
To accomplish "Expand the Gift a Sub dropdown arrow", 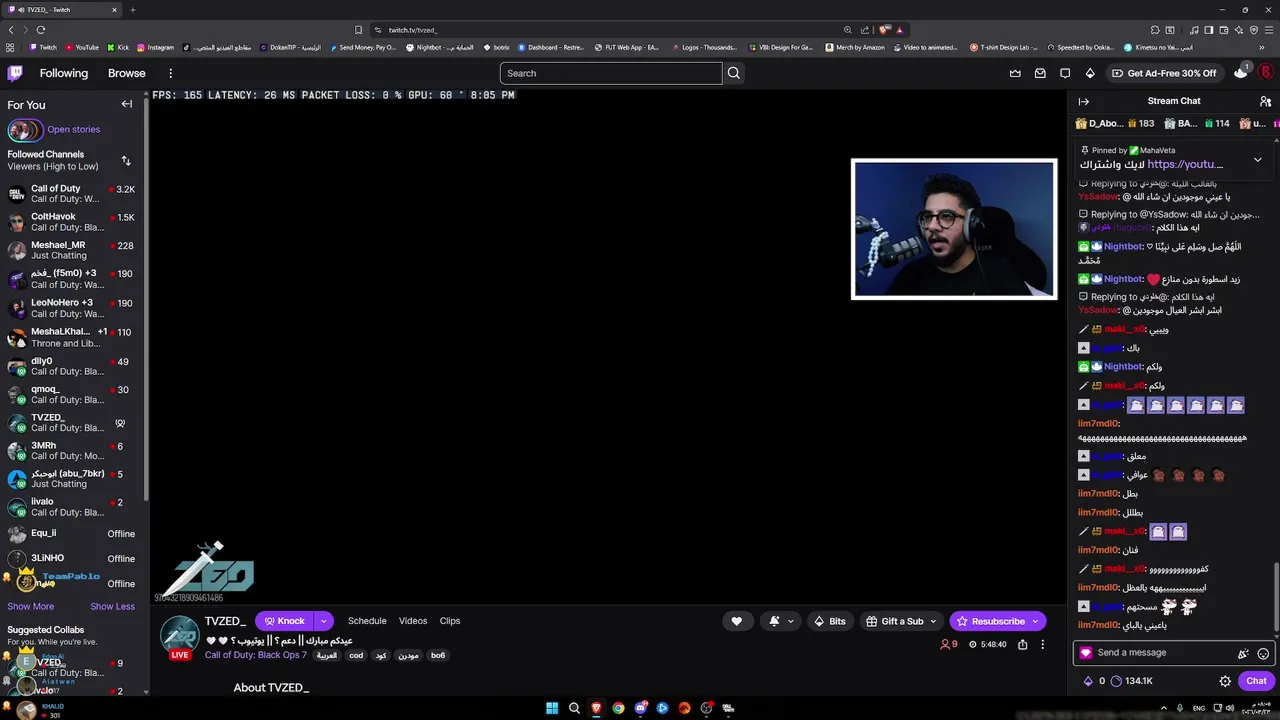I will pos(933,621).
